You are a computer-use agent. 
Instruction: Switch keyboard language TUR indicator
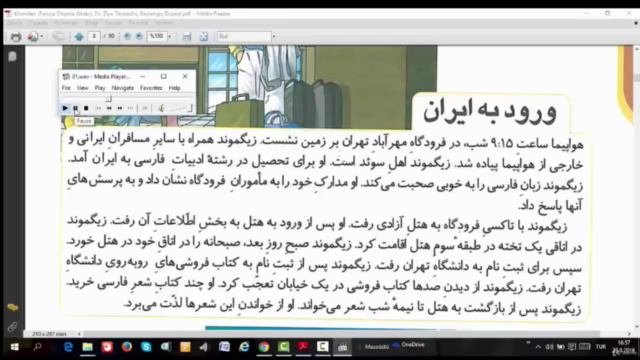[x=601, y=347]
